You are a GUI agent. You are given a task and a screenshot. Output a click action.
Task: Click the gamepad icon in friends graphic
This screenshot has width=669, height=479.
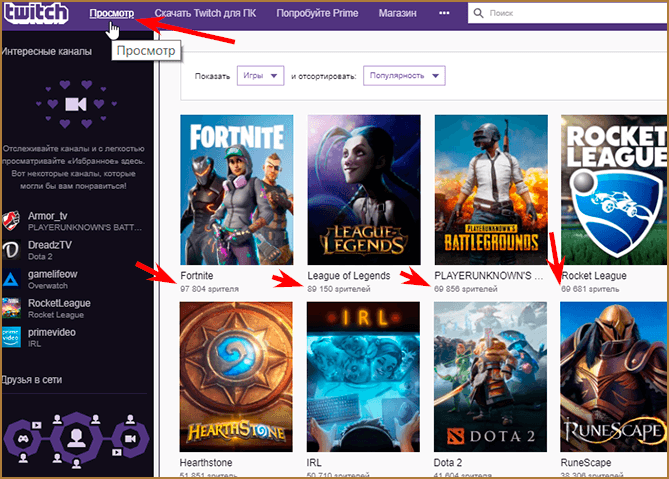point(23,438)
